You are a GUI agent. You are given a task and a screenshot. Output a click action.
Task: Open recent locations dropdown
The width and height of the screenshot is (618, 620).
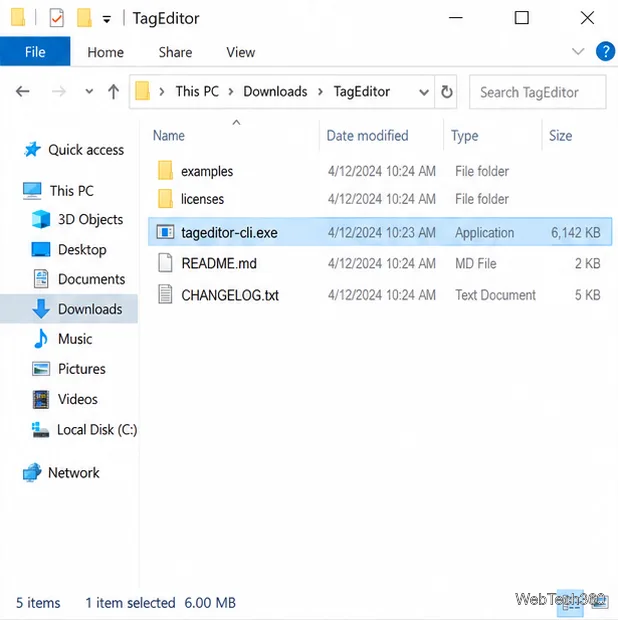[x=89, y=92]
